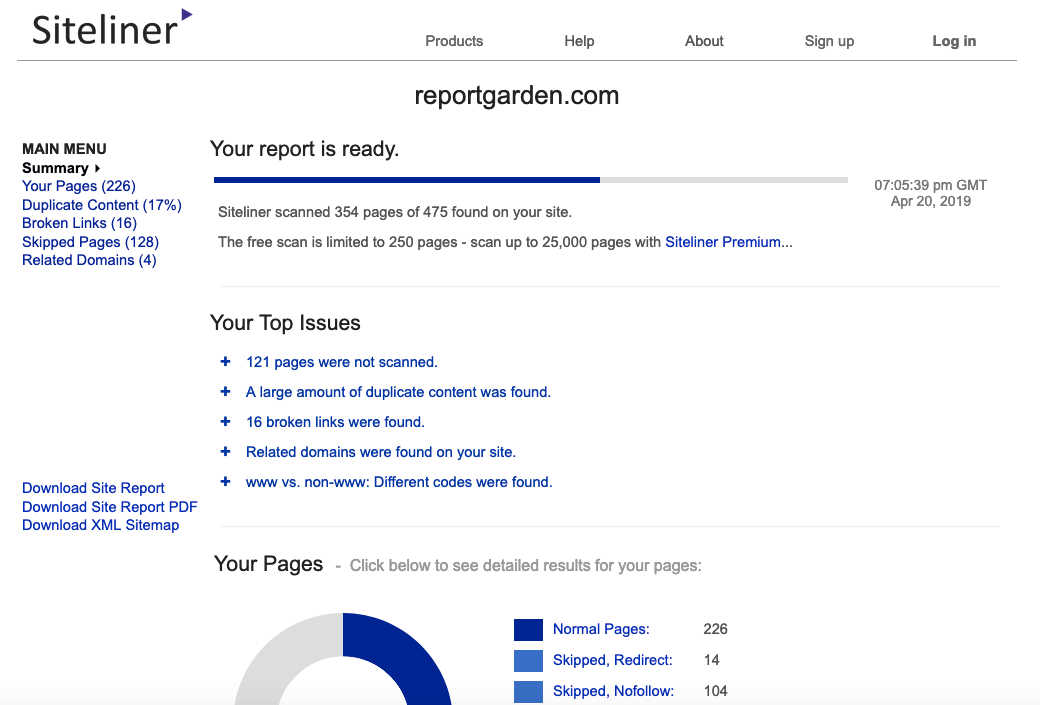1040x705 pixels.
Task: Open Related Domains (4) link
Action: pyautogui.click(x=89, y=260)
